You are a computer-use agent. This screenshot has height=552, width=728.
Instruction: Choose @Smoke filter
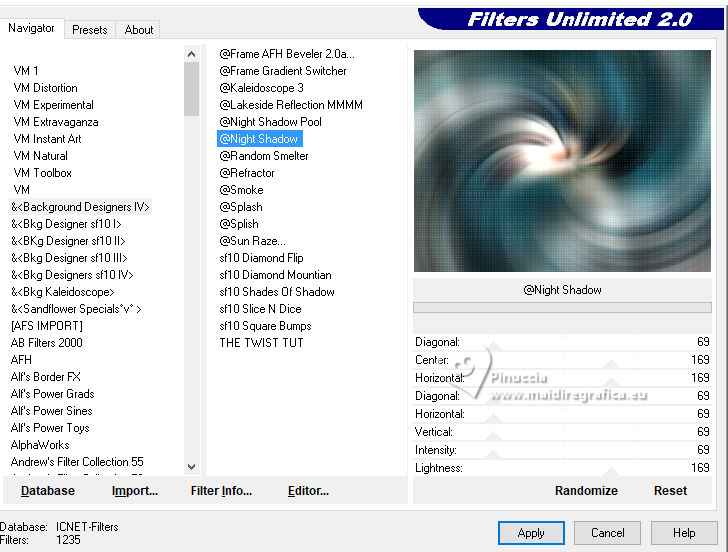pyautogui.click(x=241, y=190)
